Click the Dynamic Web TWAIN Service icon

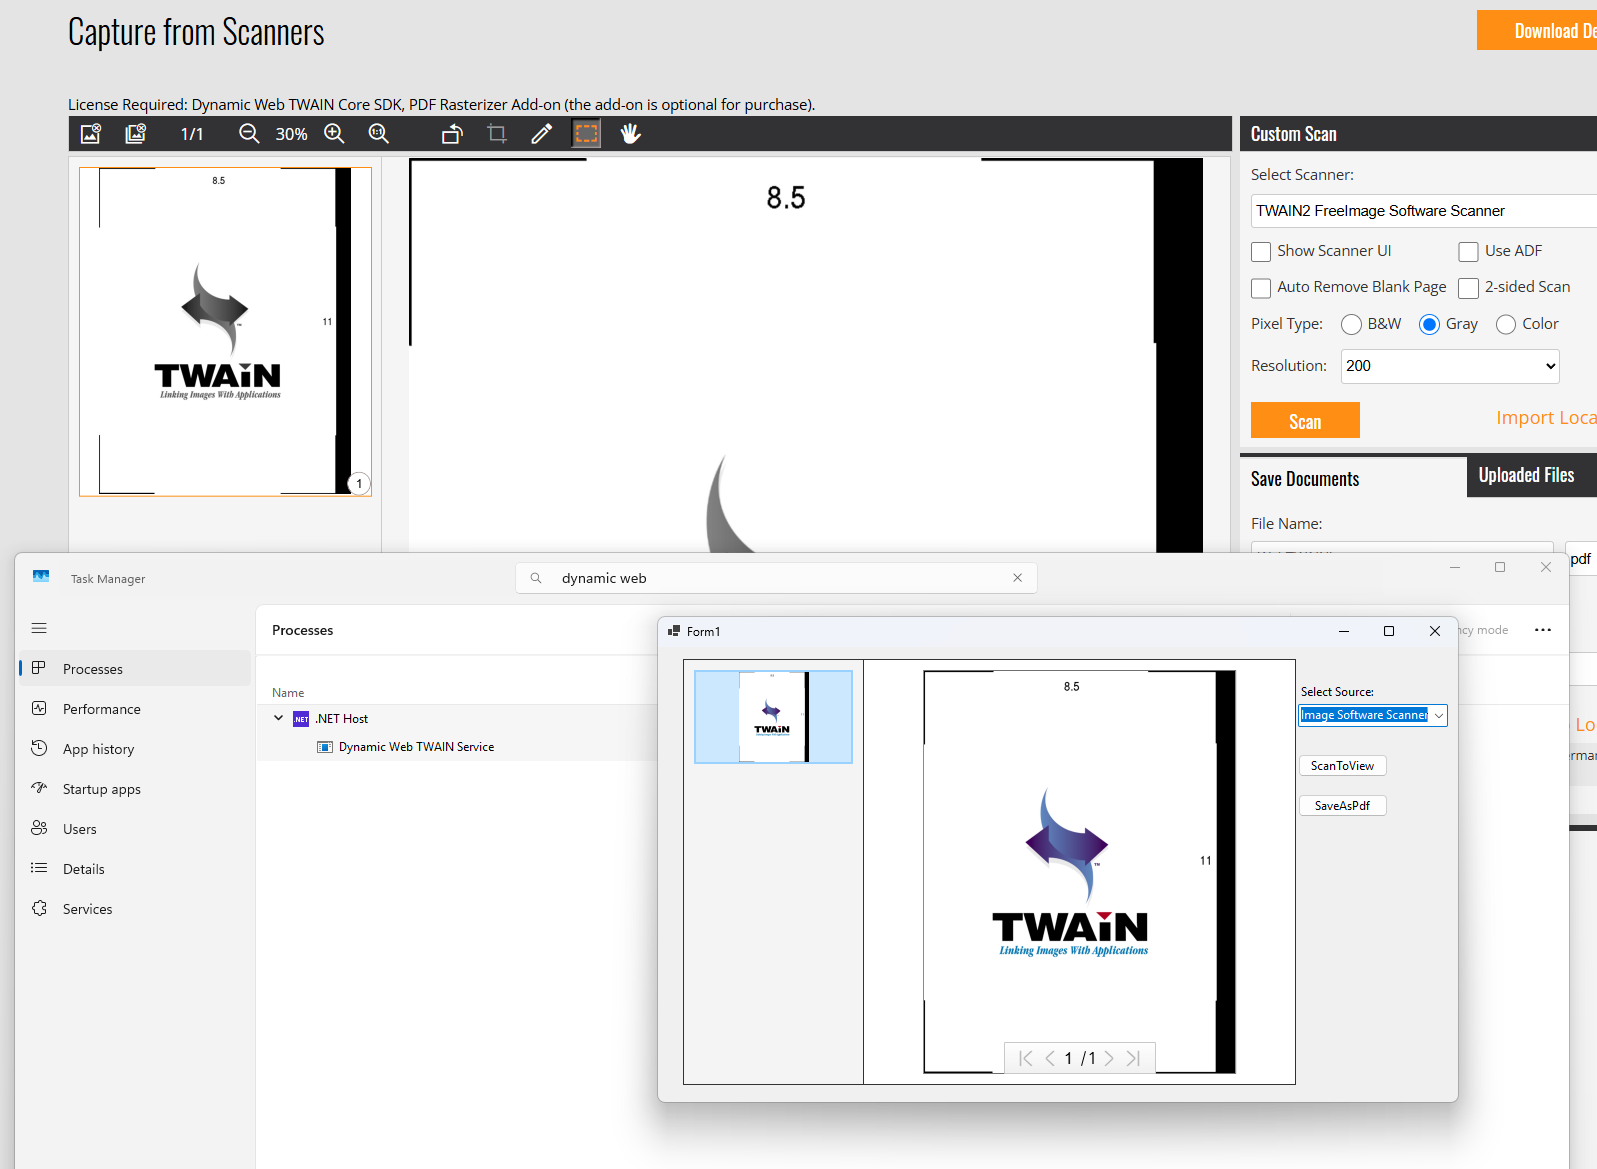pos(325,747)
